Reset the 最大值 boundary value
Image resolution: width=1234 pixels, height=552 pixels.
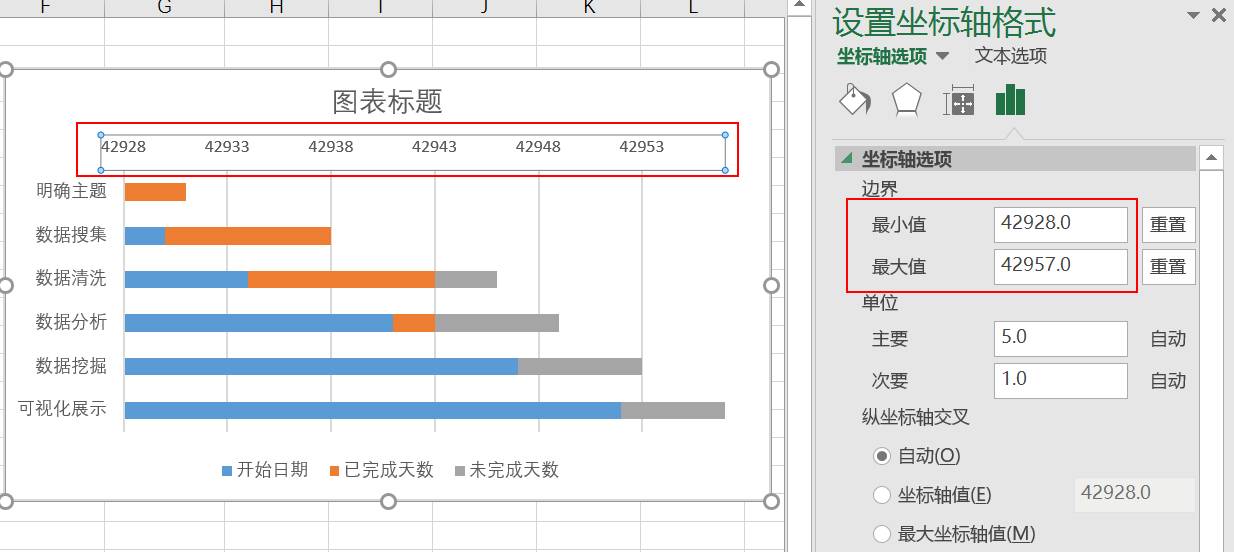1168,267
